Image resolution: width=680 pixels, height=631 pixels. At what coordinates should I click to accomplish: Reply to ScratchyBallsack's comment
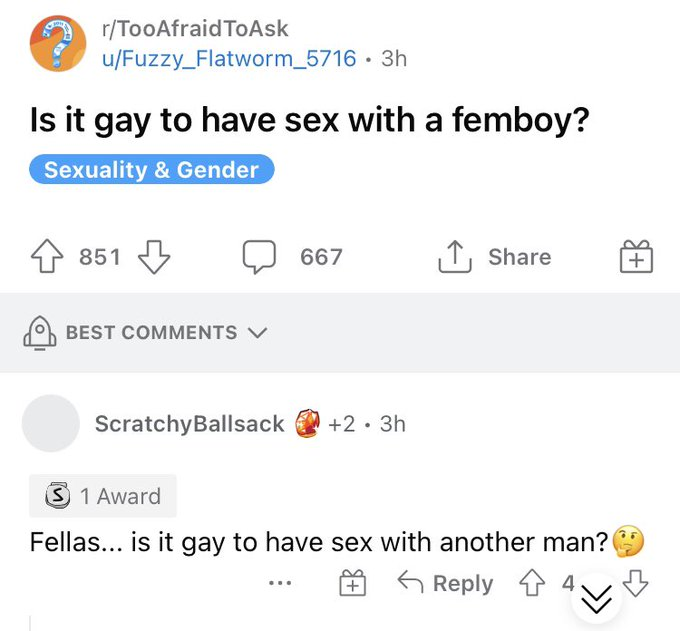click(445, 583)
